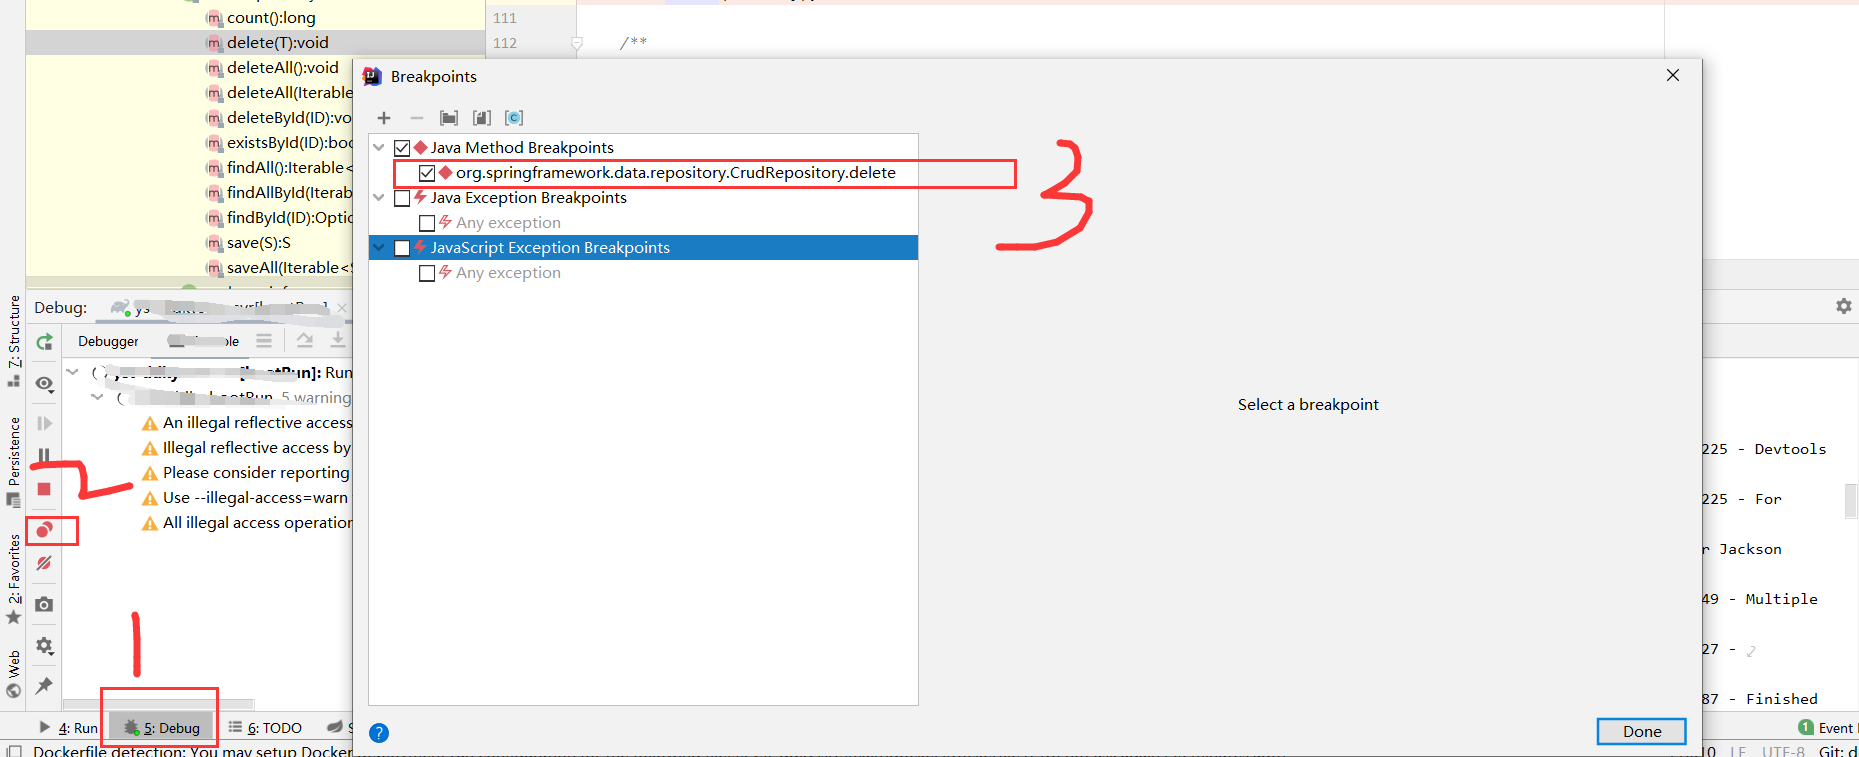Rerun the debug session
This screenshot has height=757, width=1859.
[x=44, y=342]
